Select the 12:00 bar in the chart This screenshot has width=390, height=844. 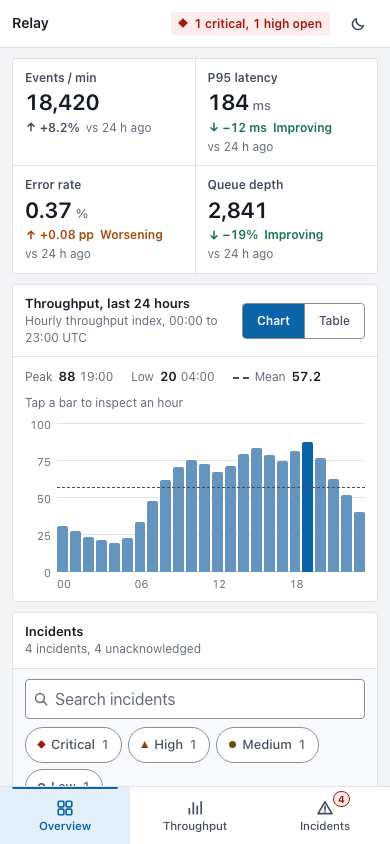tap(217, 522)
